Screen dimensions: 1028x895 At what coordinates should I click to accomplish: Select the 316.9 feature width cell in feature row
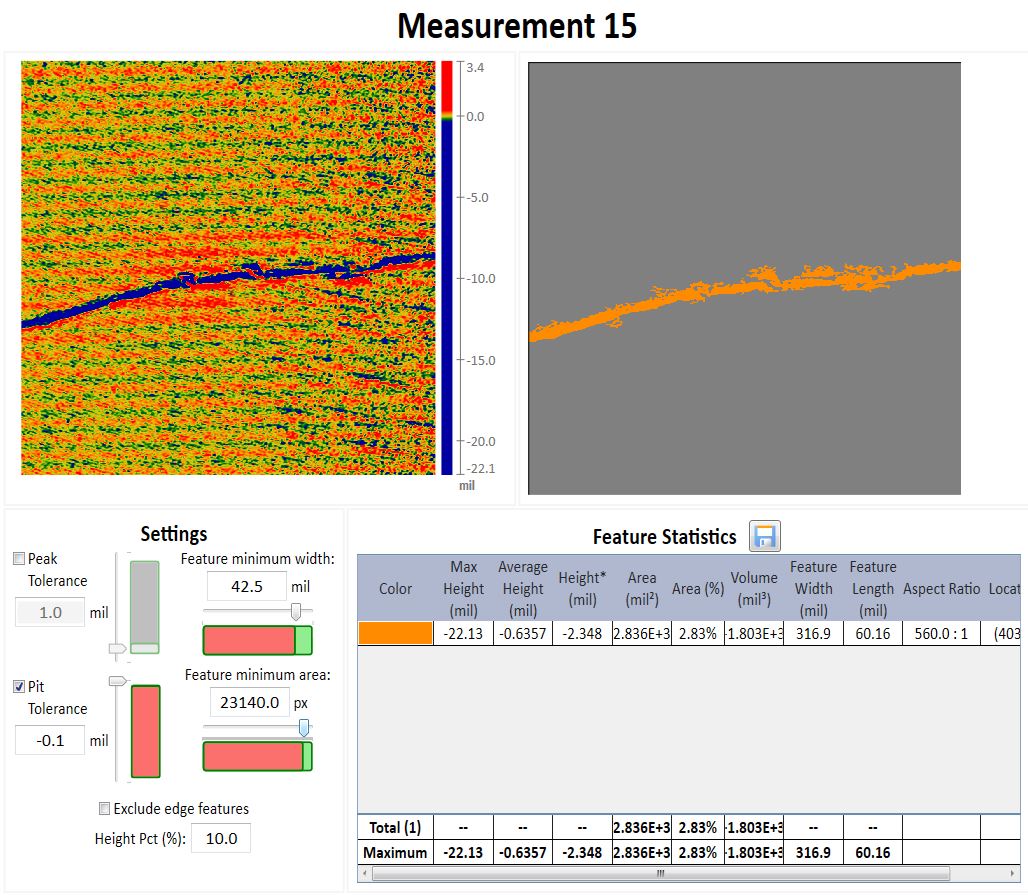tap(814, 633)
